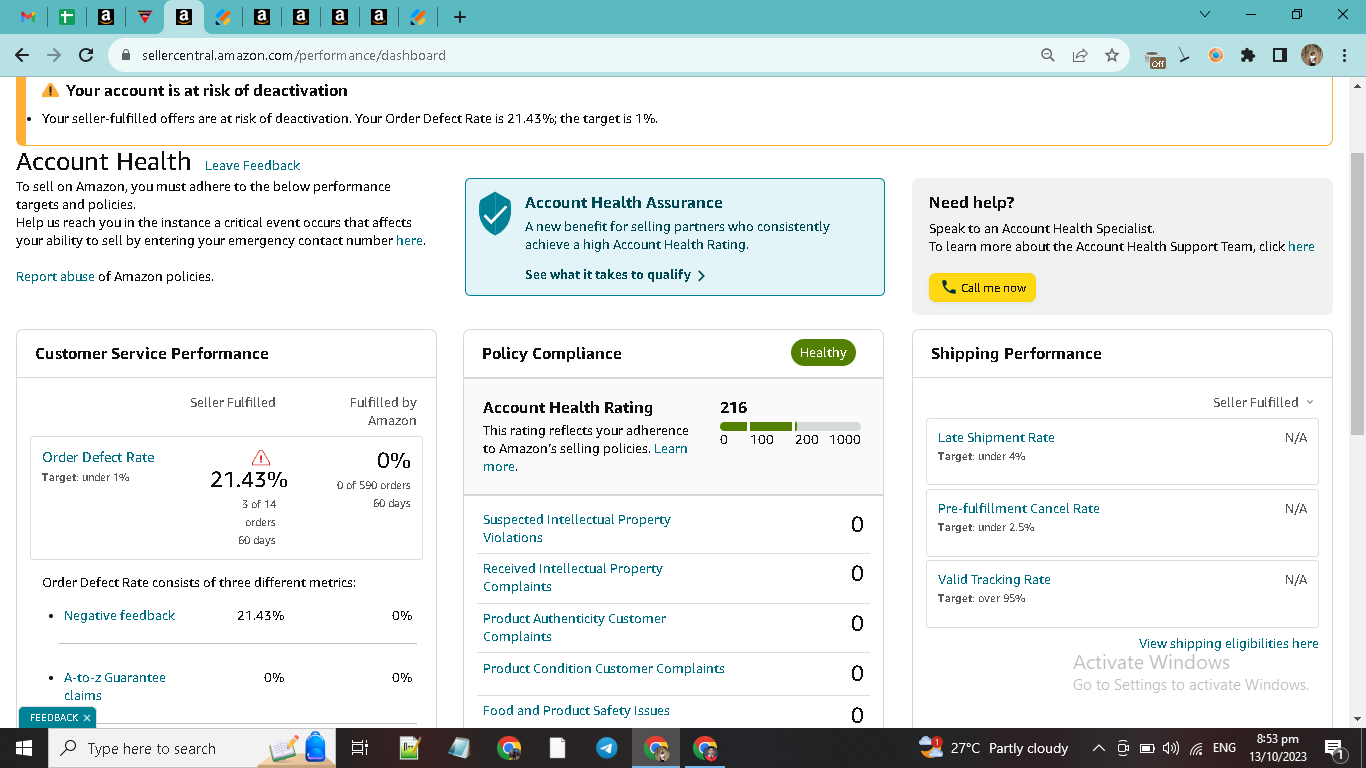Click the extension icon with the Off badge

(1155, 57)
